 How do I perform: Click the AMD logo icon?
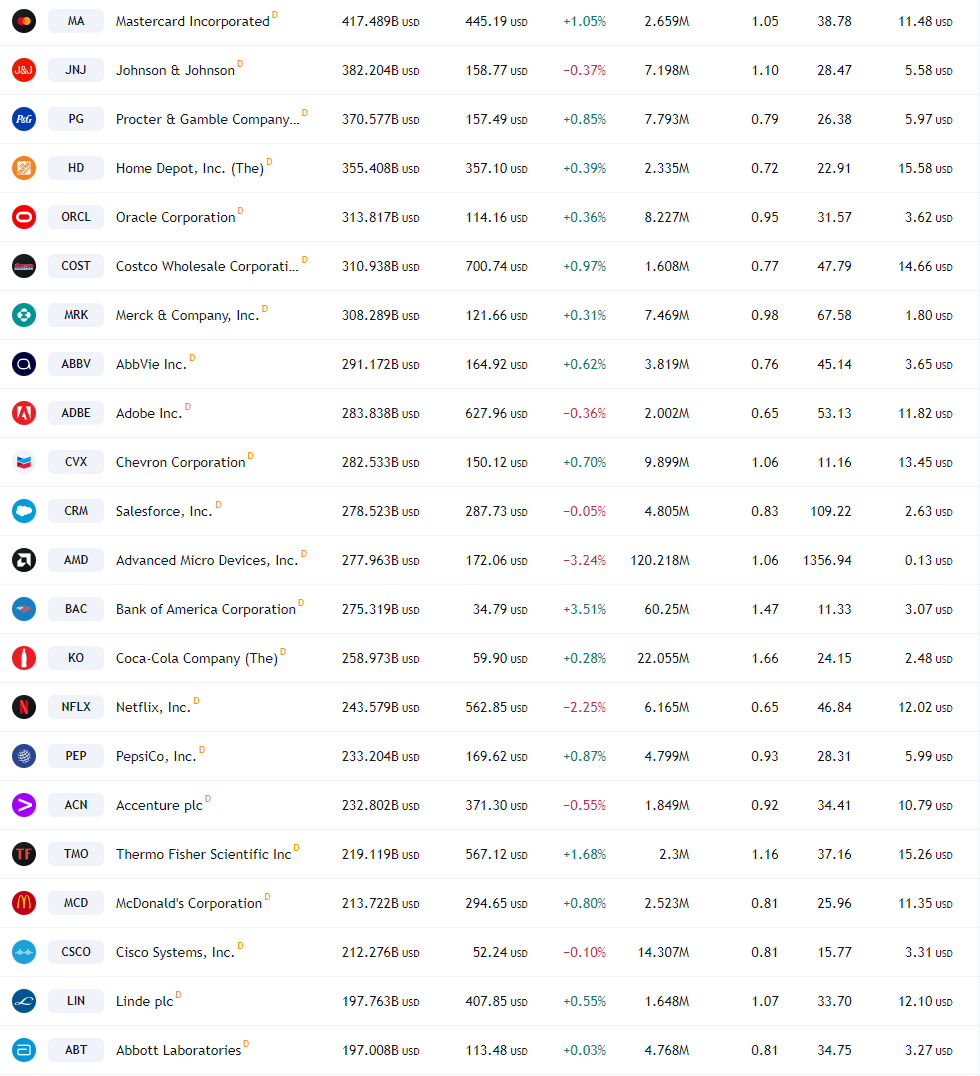pyautogui.click(x=24, y=560)
